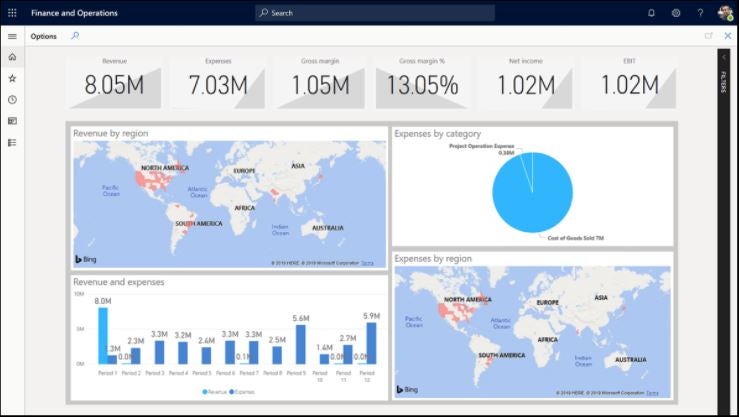Close the dashboard page
This screenshot has width=739, height=417.
(728, 36)
